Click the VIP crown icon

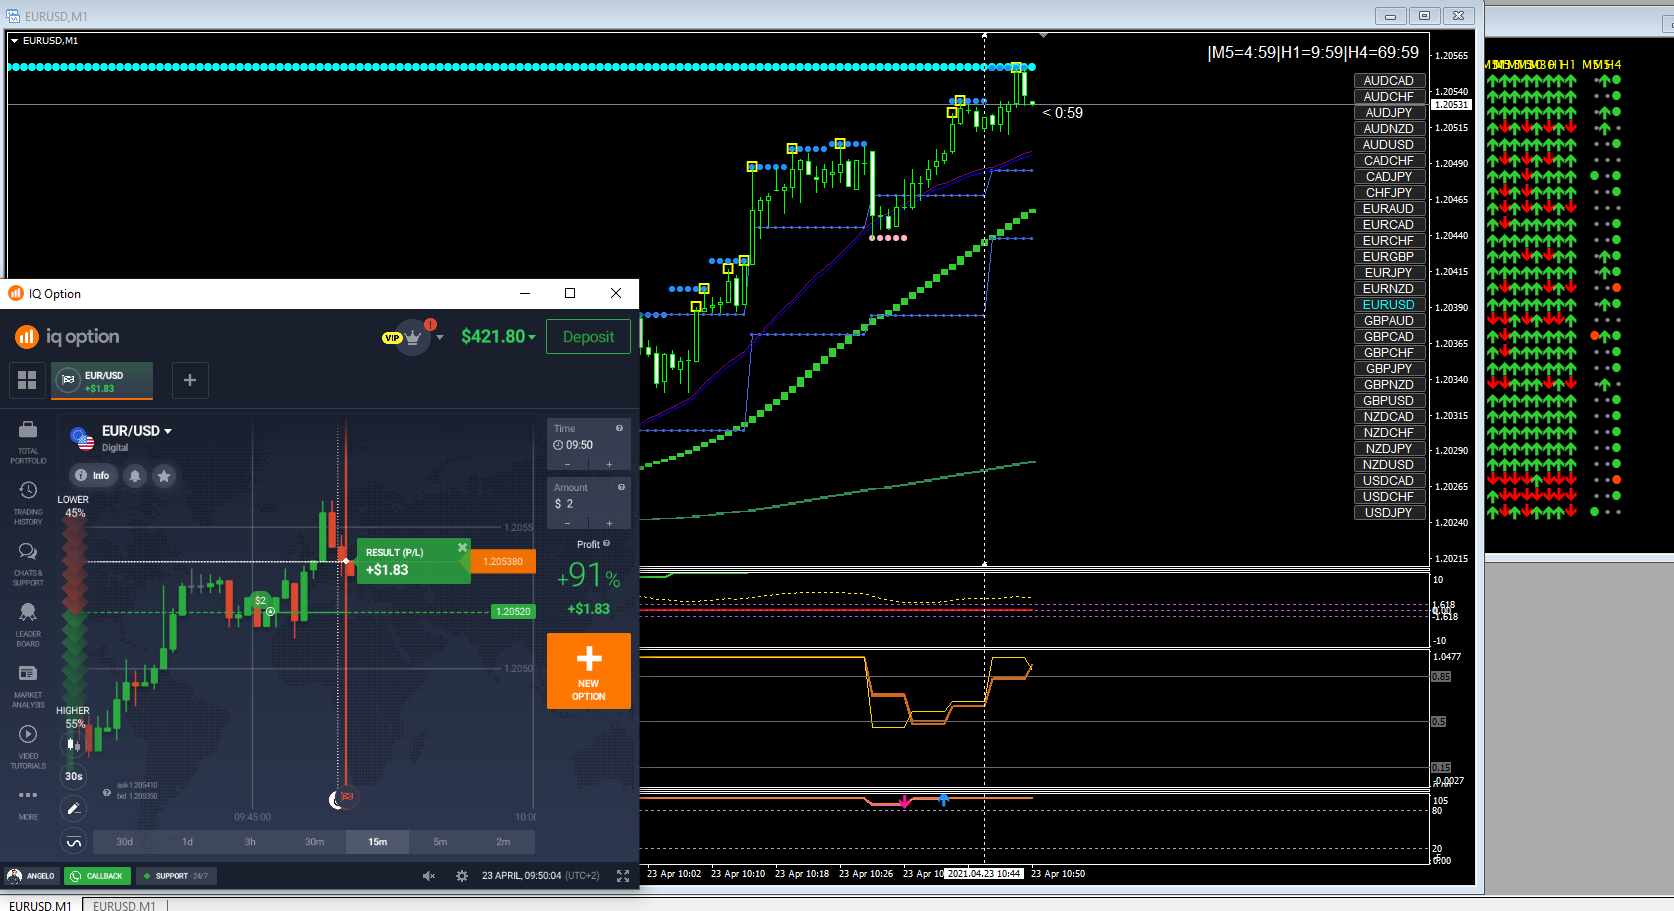pyautogui.click(x=412, y=337)
